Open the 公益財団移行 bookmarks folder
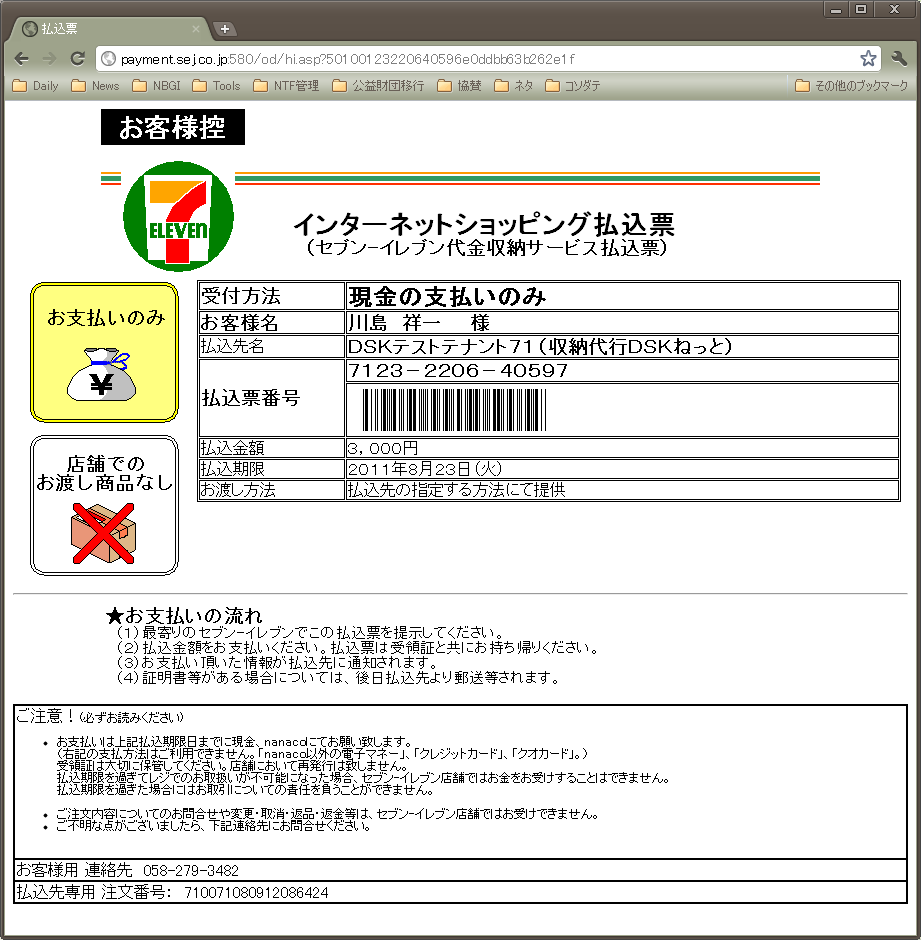Screen dimensions: 921x940 click(378, 86)
